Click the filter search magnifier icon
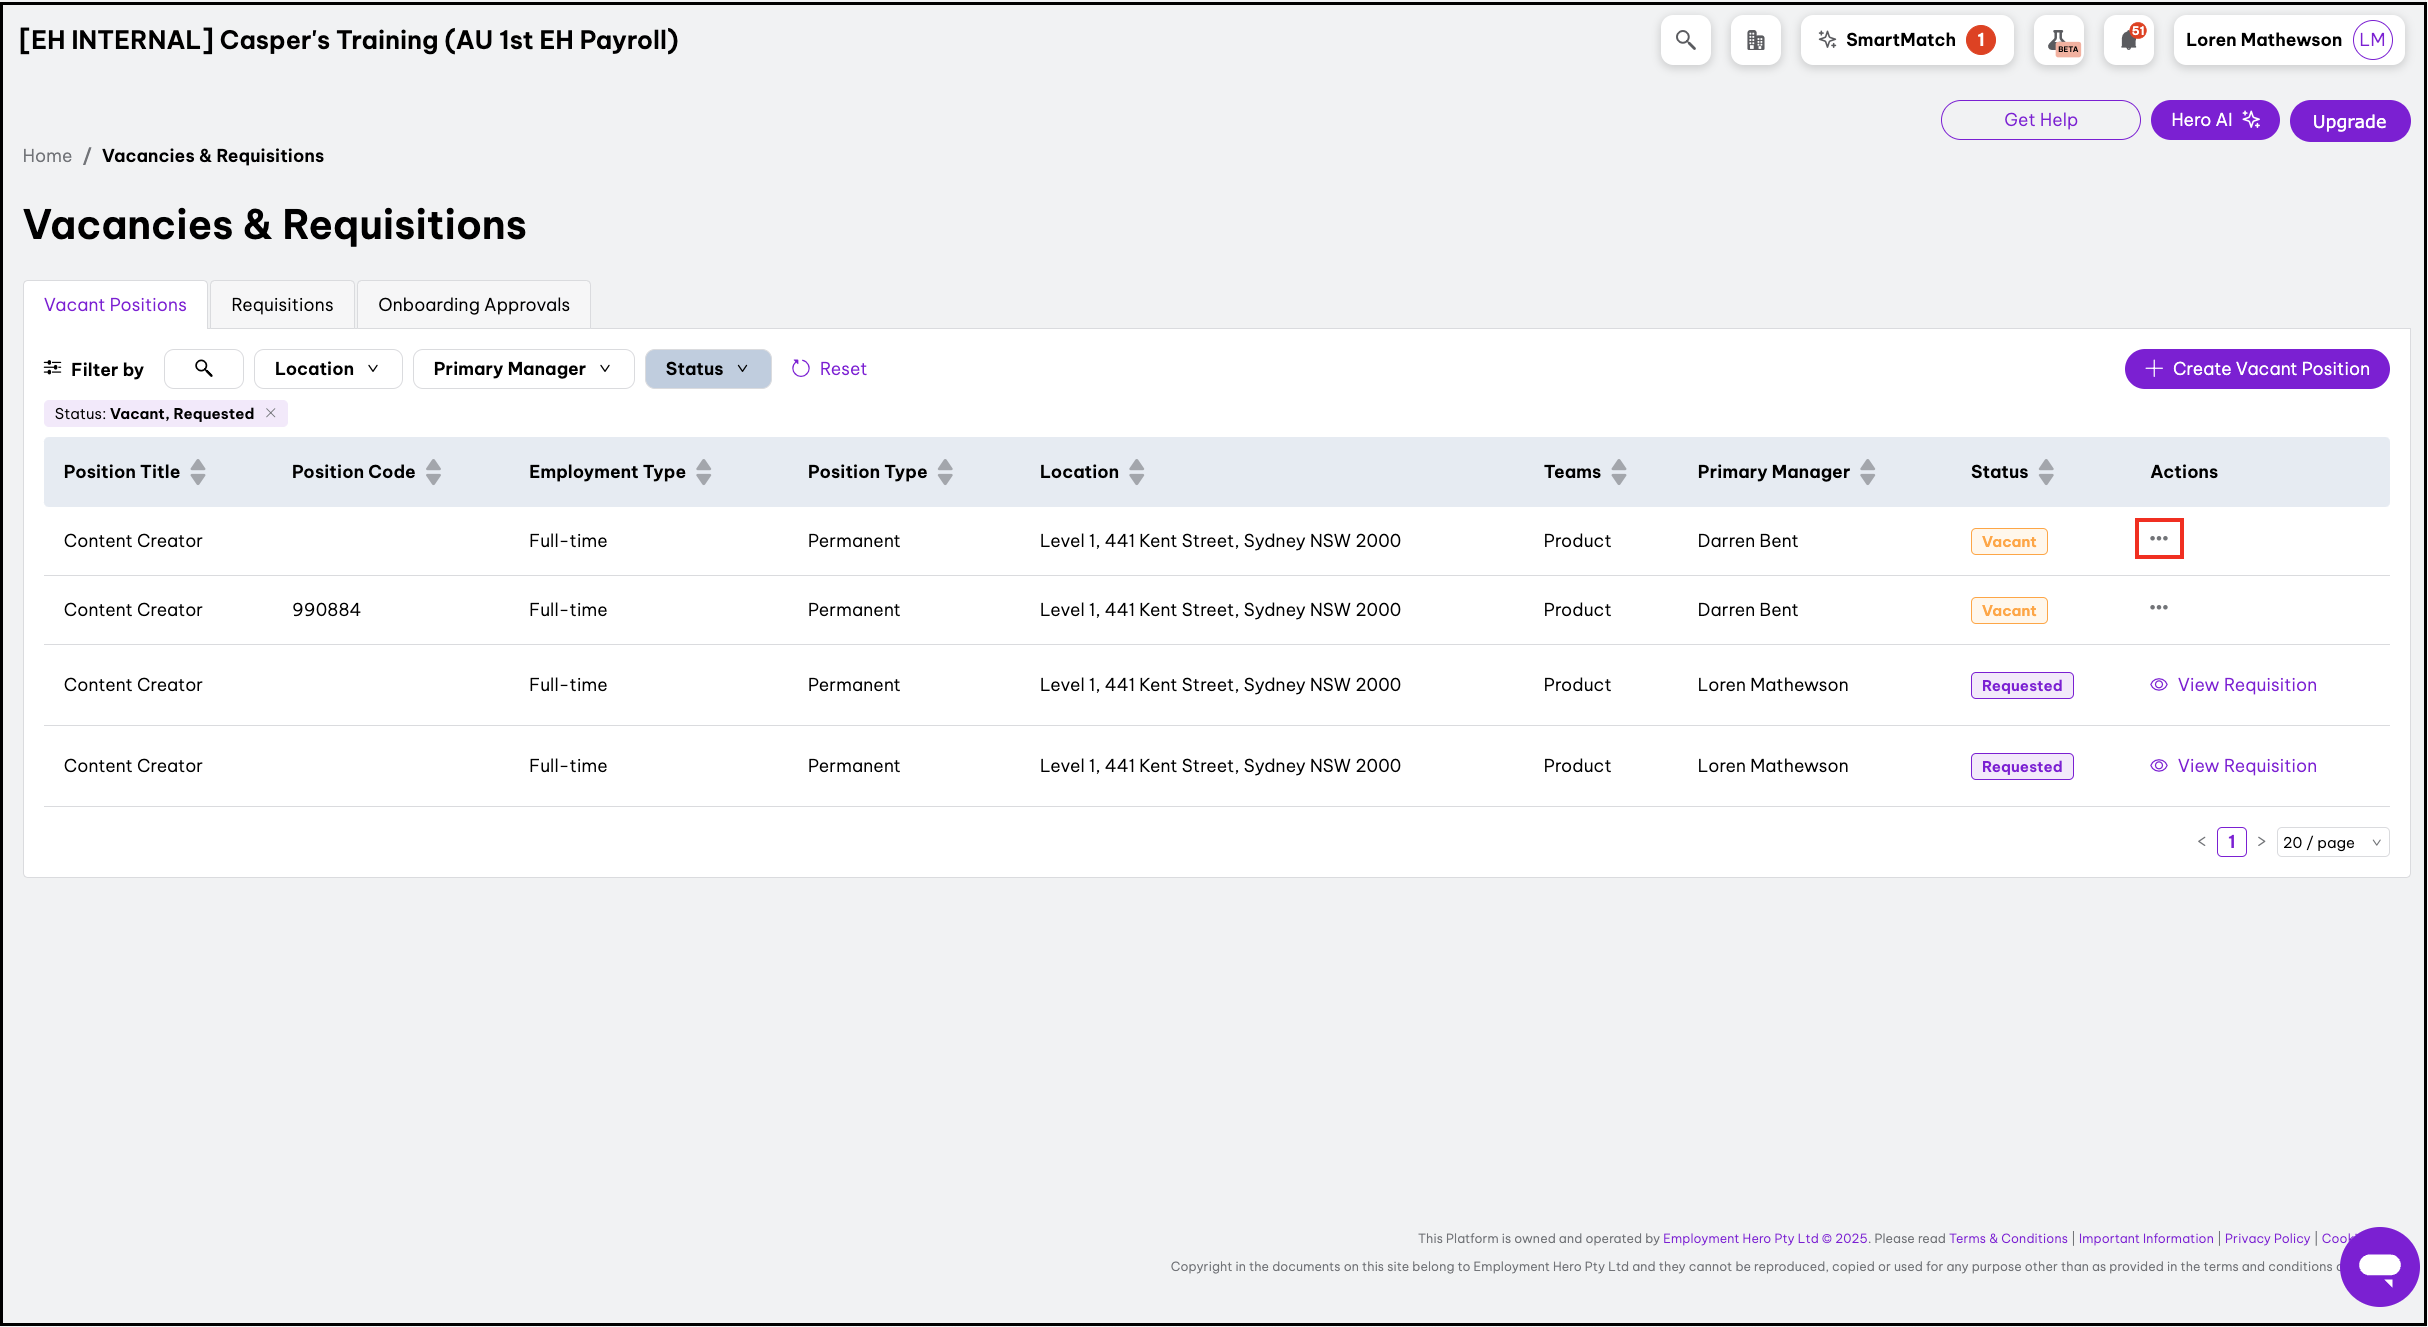Viewport: 2428px width, 1327px height. (x=204, y=369)
